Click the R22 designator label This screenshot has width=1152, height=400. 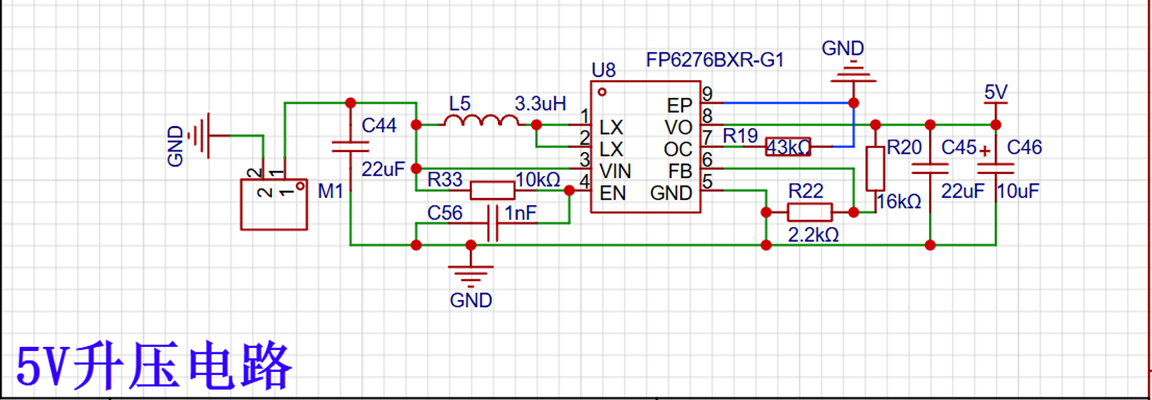click(806, 191)
